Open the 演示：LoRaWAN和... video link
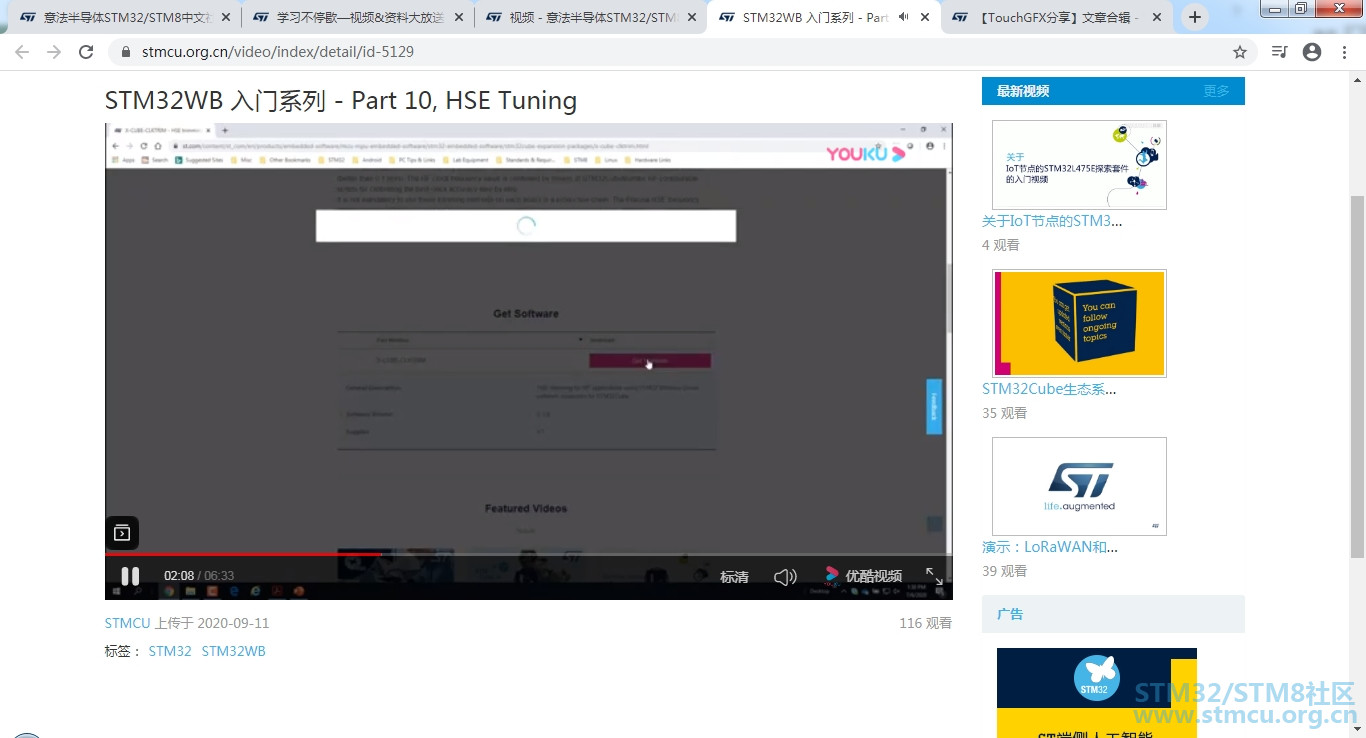Screen dimensions: 1366x738 1050,547
